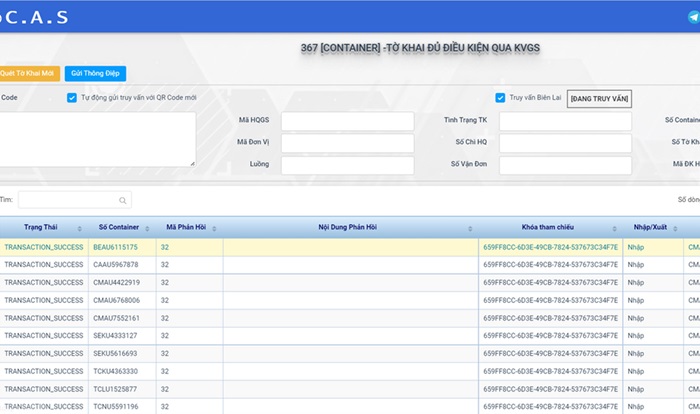
Task: Uncheck the Truy vấn Biên Lai checkbox
Action: (x=500, y=98)
